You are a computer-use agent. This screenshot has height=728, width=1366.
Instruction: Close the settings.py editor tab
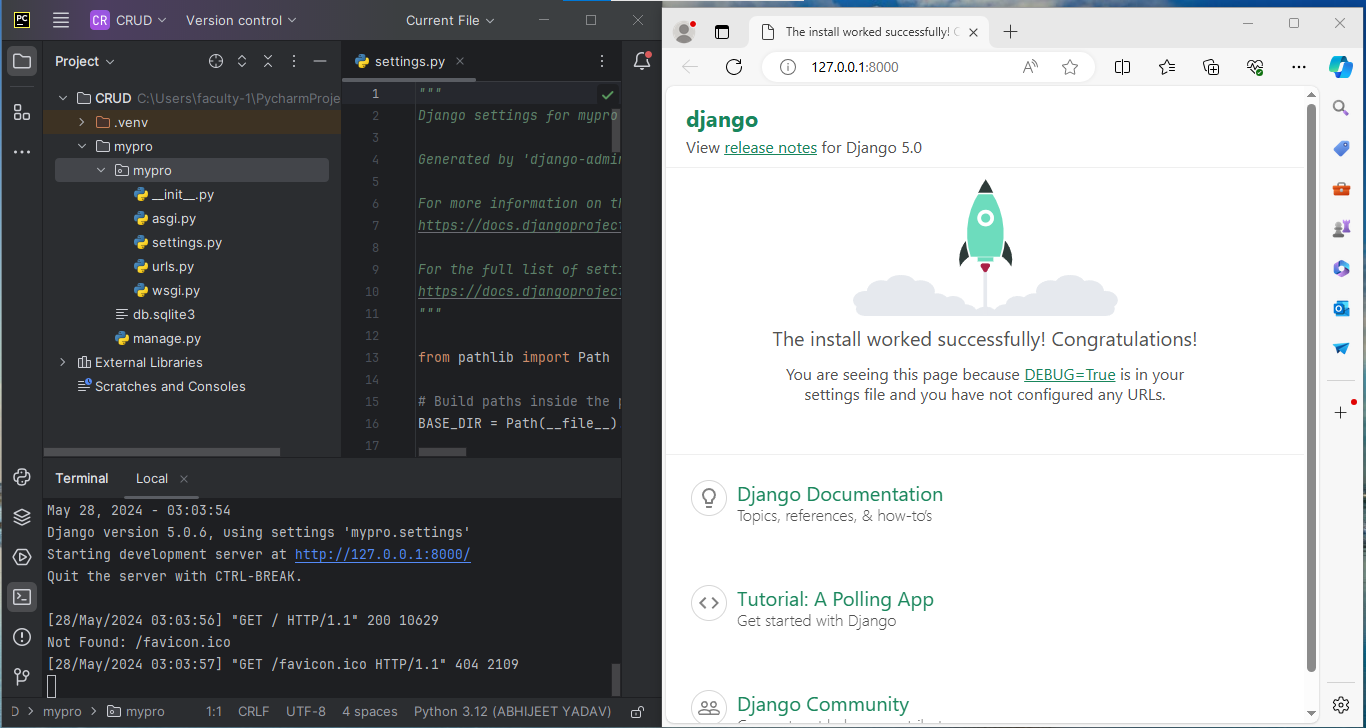click(x=460, y=61)
